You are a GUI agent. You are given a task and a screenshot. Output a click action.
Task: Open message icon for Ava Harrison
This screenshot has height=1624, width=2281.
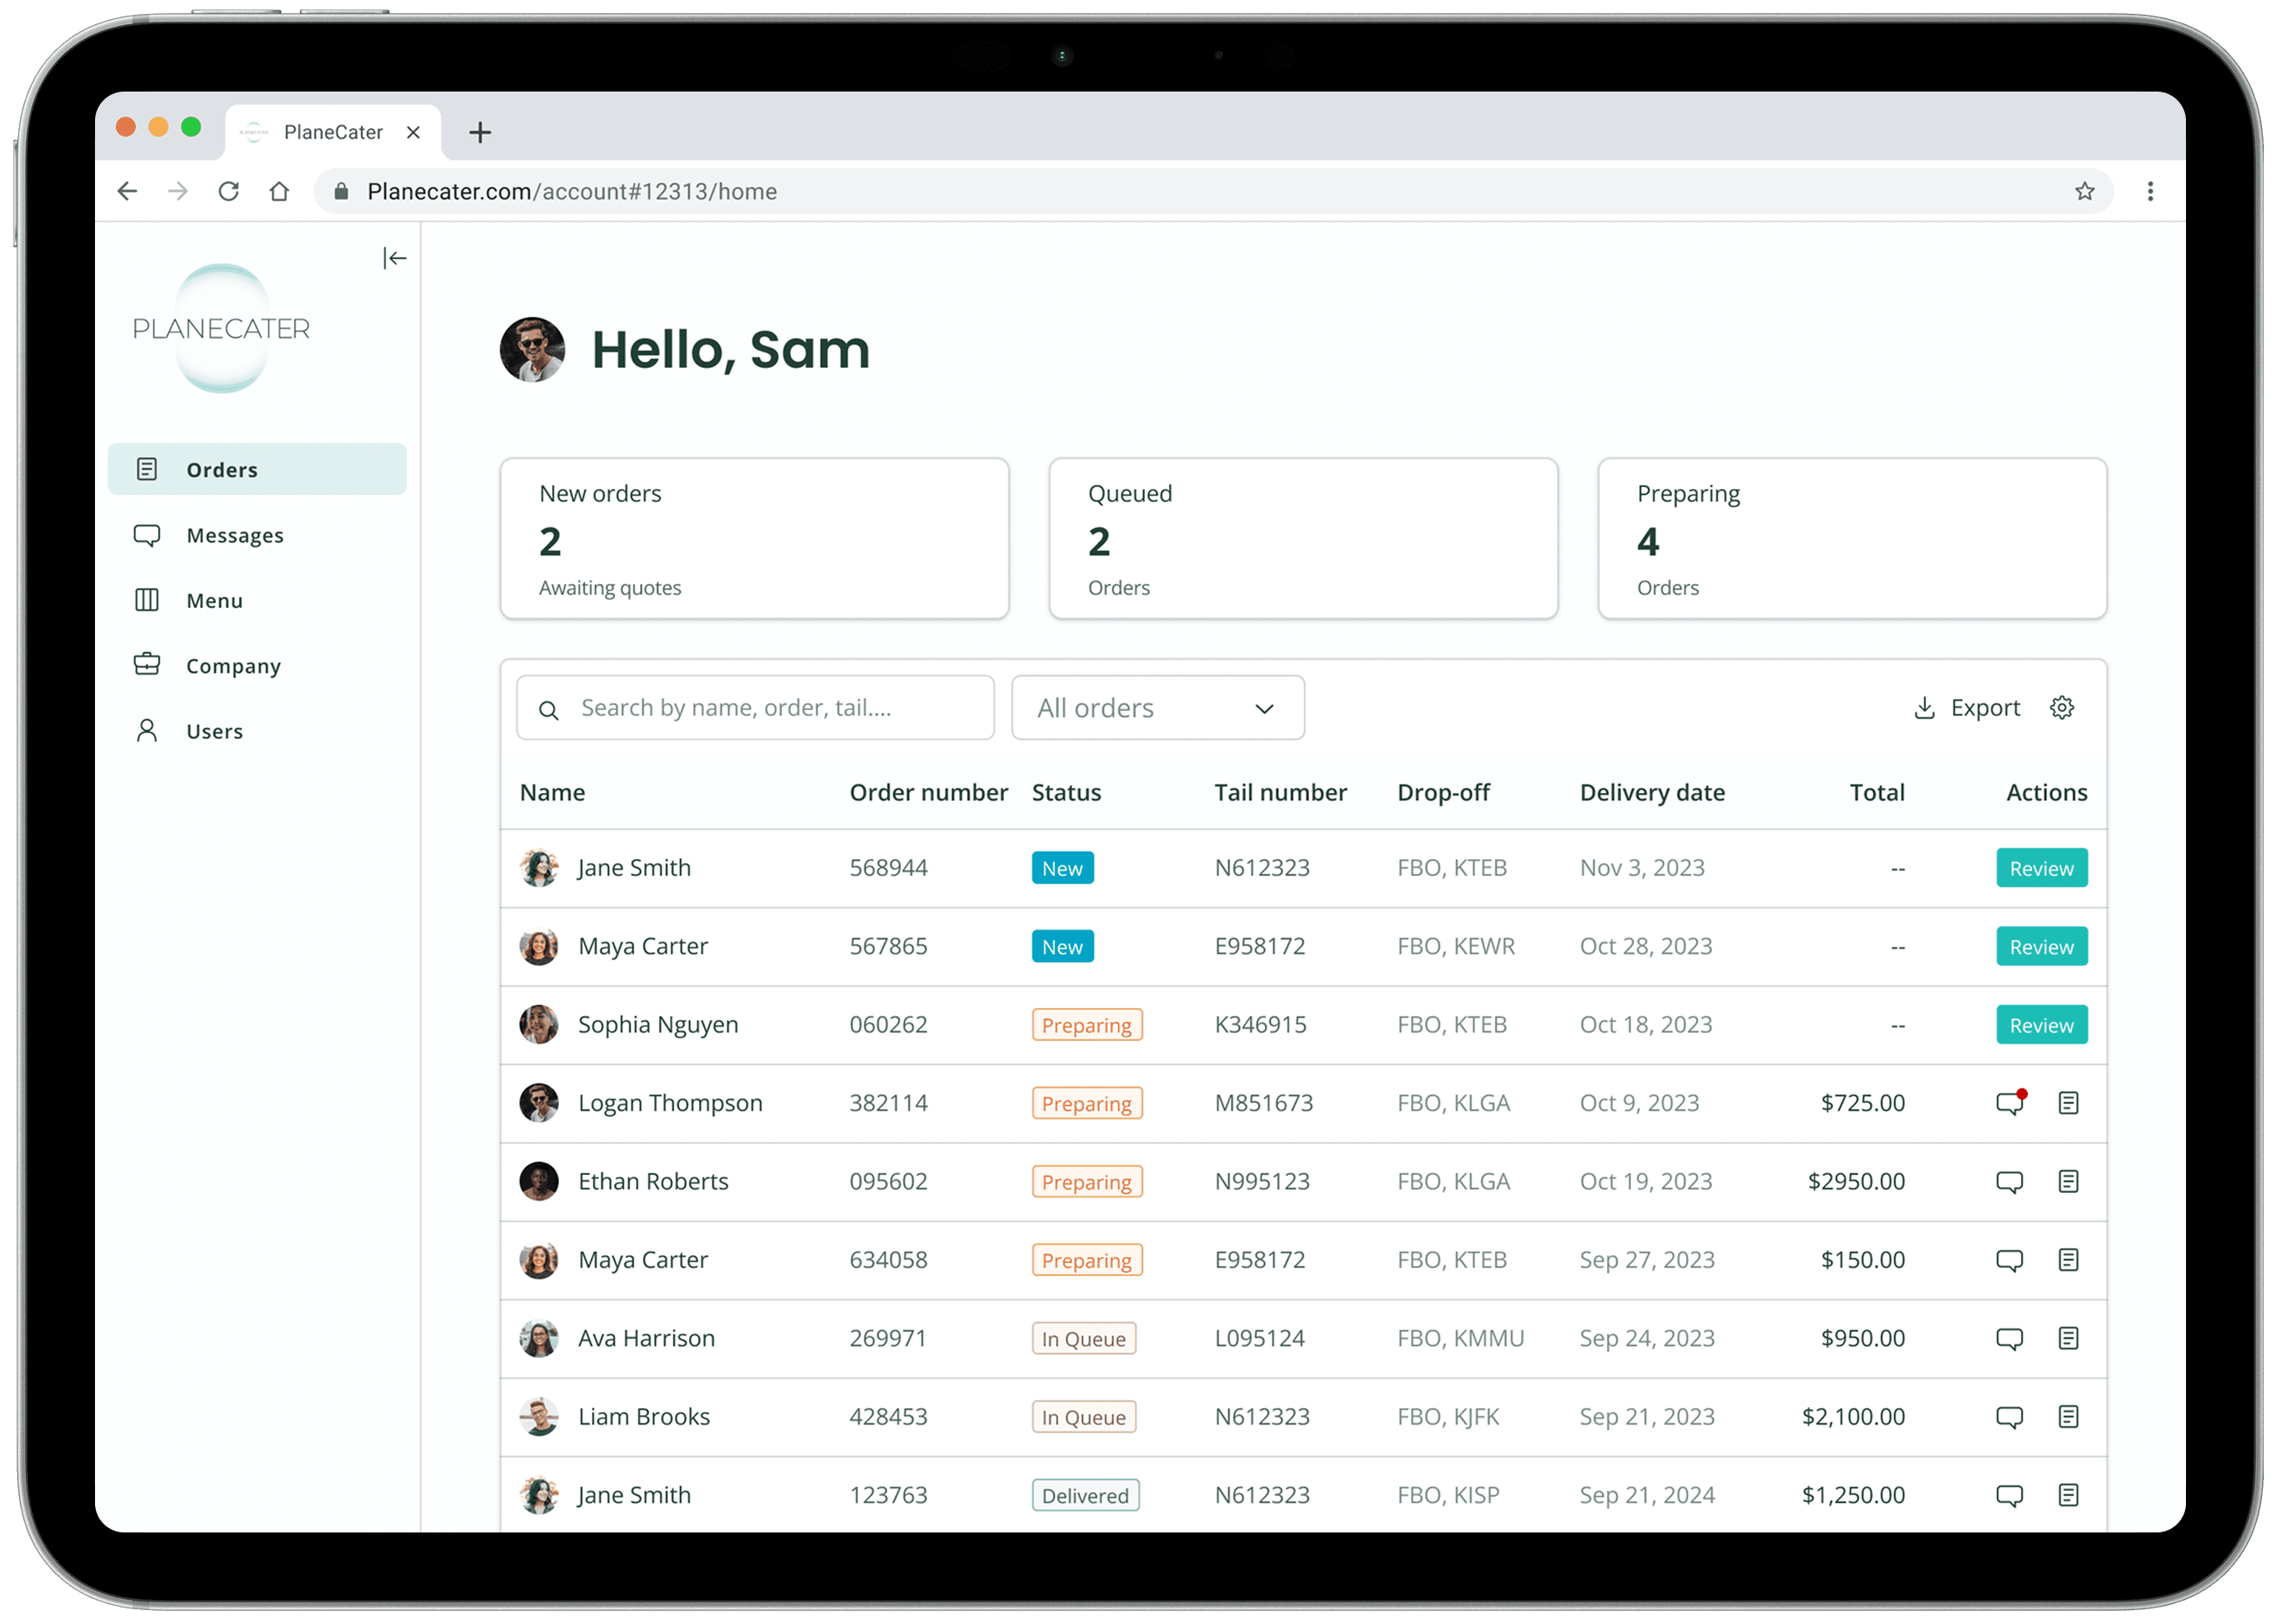[x=2009, y=1339]
